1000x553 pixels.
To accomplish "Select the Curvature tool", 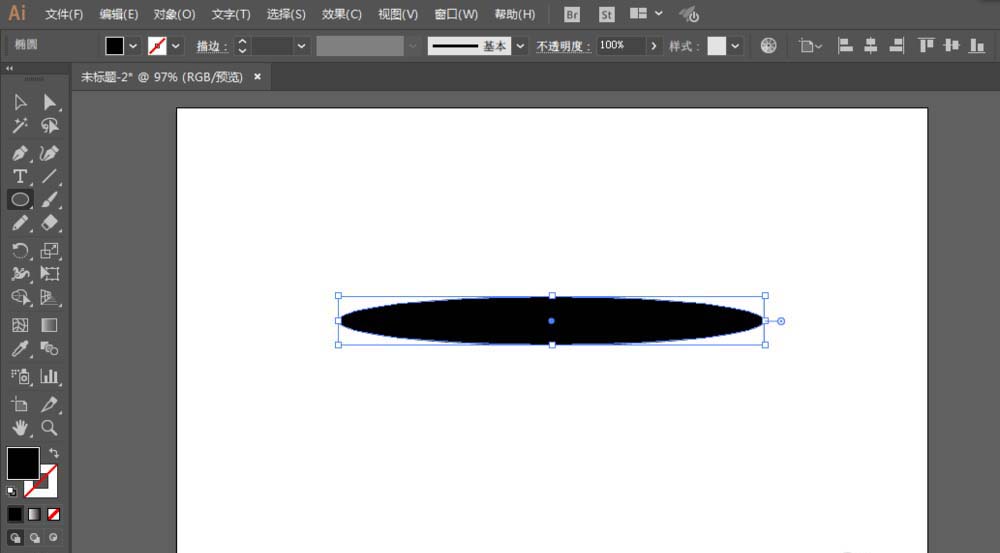I will pyautogui.click(x=49, y=153).
